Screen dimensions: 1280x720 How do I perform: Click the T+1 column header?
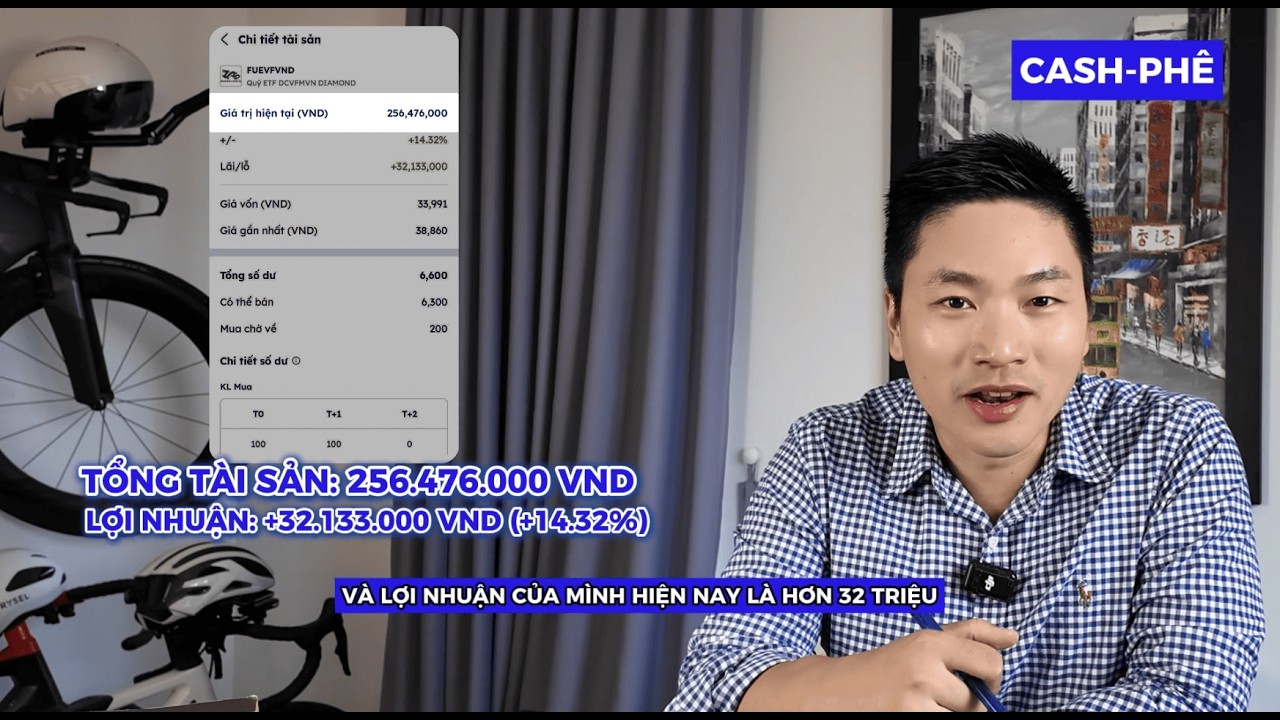point(334,414)
